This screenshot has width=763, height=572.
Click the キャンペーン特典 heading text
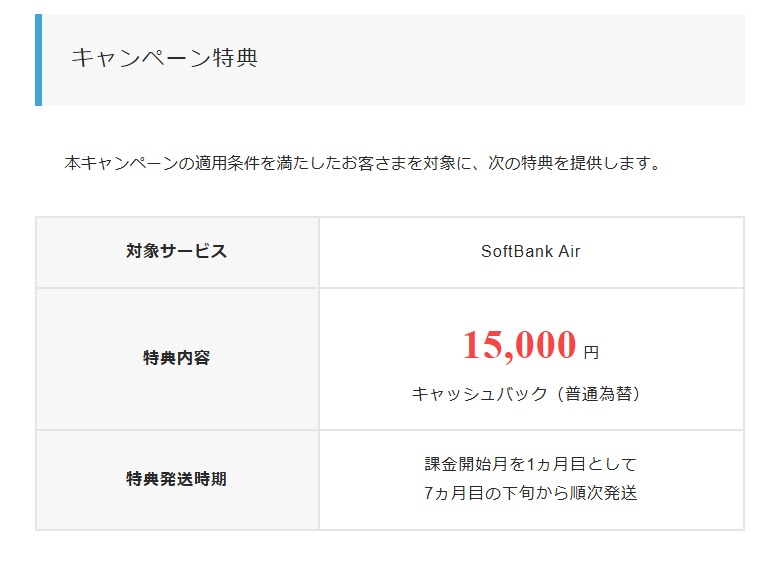click(164, 58)
